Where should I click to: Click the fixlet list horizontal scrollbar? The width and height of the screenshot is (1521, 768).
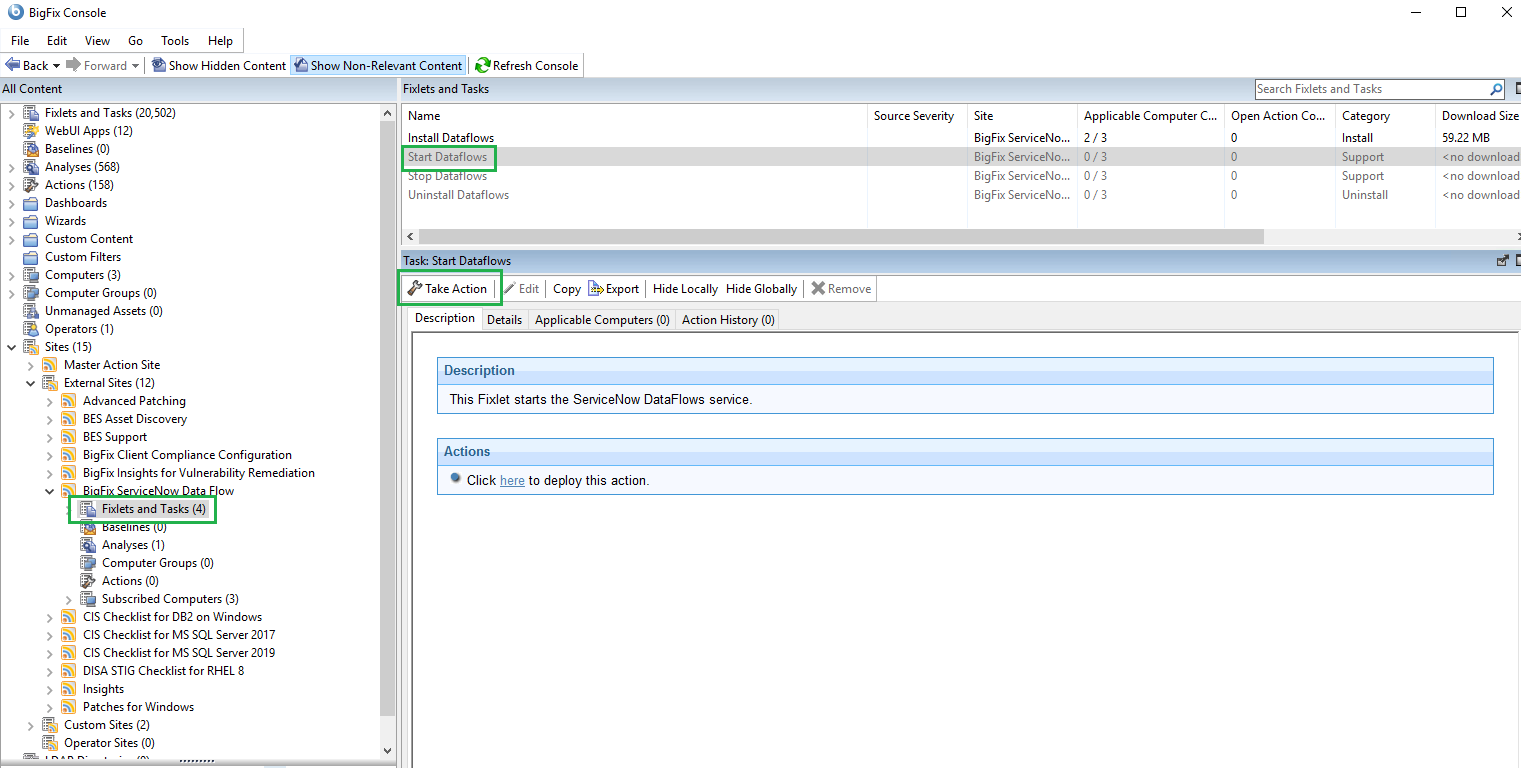[x=841, y=237]
